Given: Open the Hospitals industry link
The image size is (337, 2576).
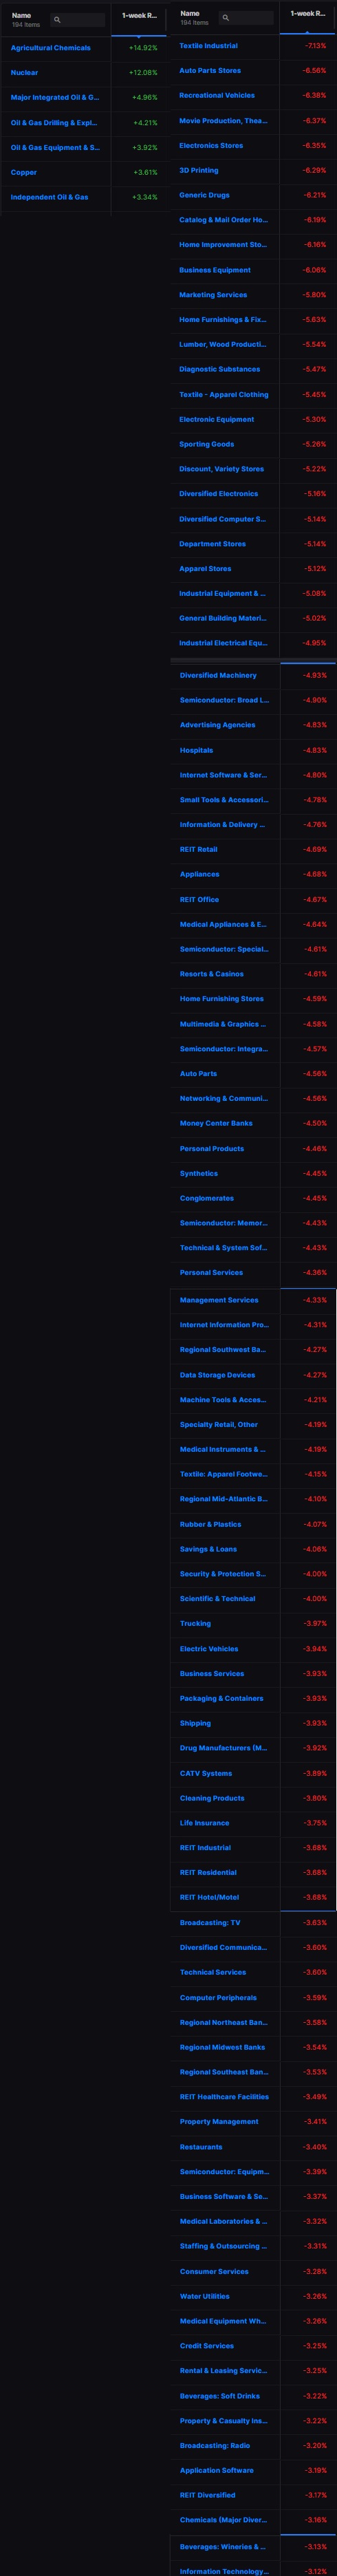Looking at the screenshot, I should [x=196, y=750].
